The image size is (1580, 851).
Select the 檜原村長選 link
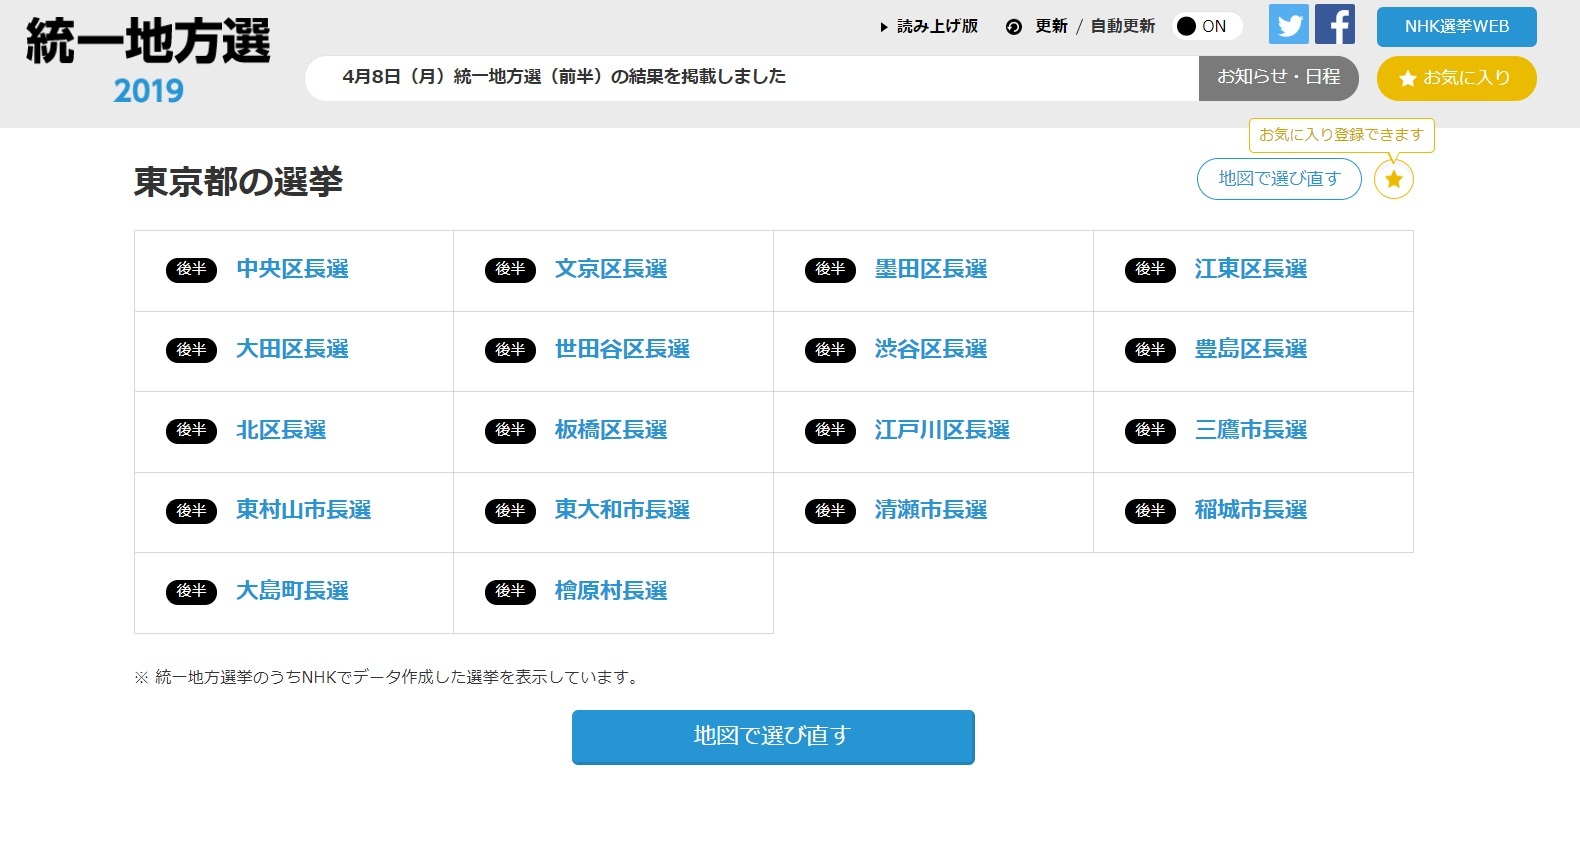coord(610,591)
